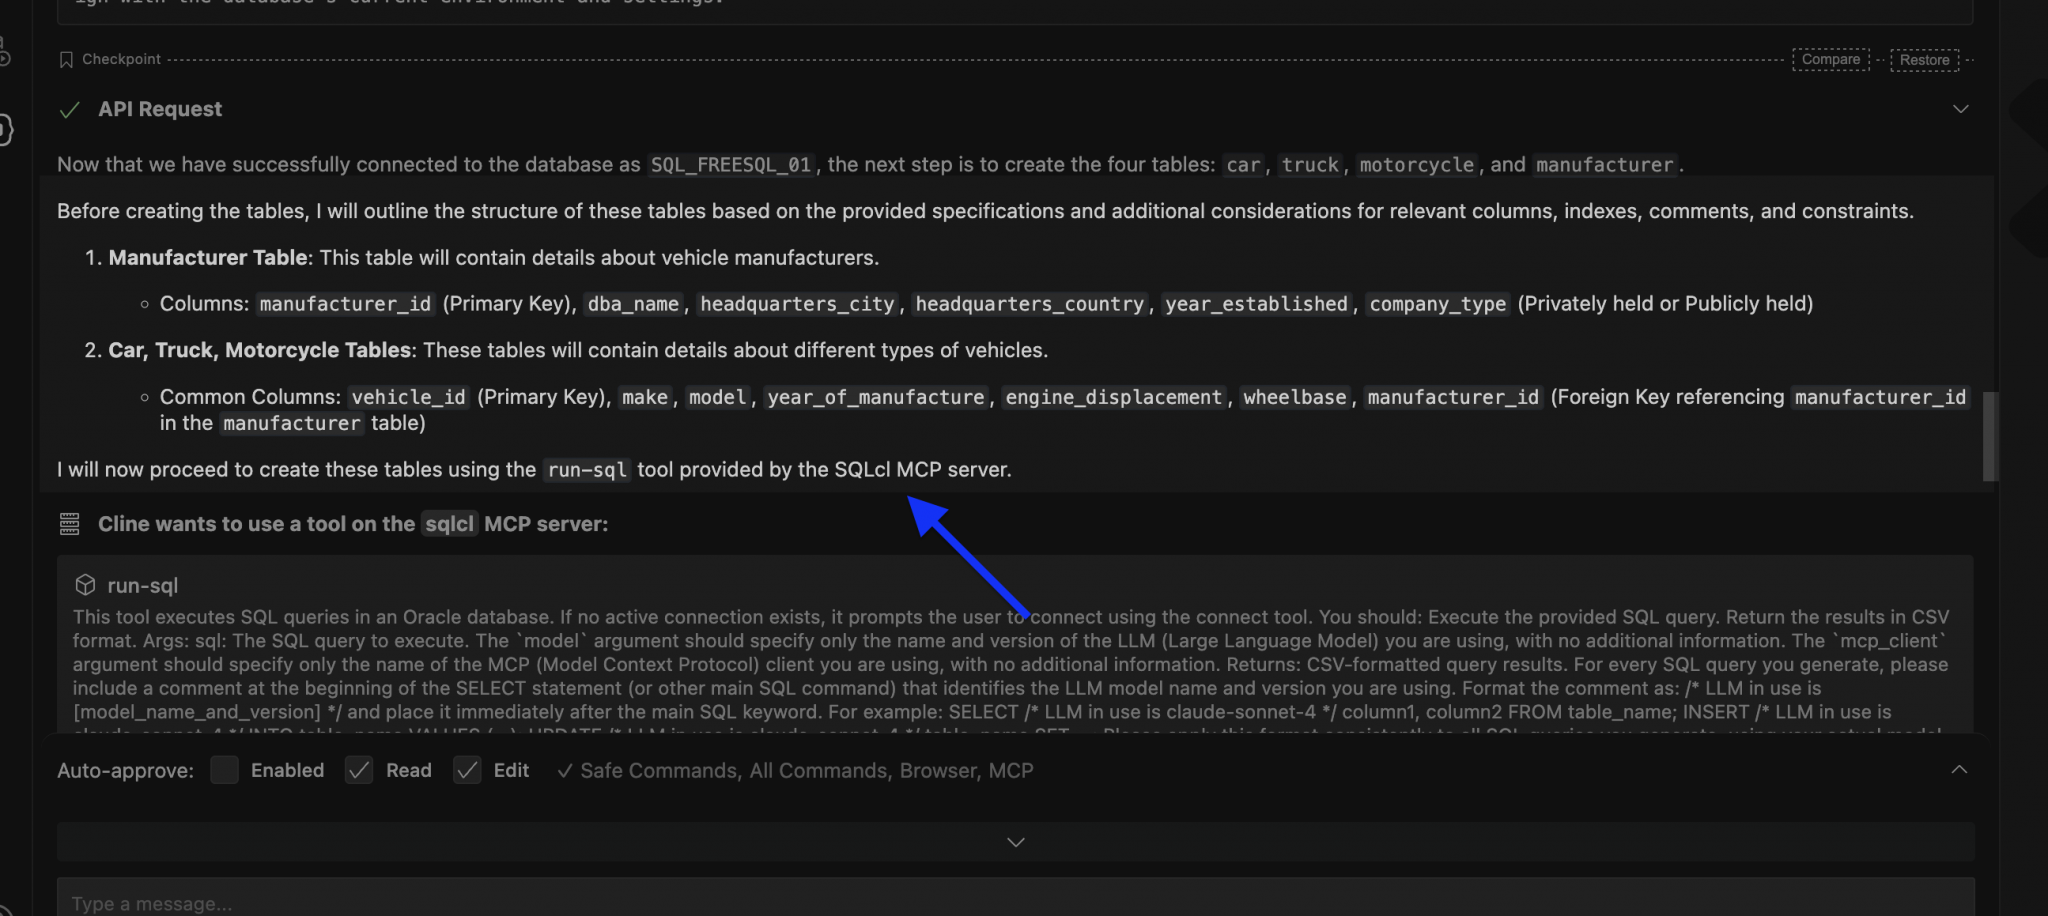Uncheck the Read auto-approve checkbox

click(x=359, y=770)
